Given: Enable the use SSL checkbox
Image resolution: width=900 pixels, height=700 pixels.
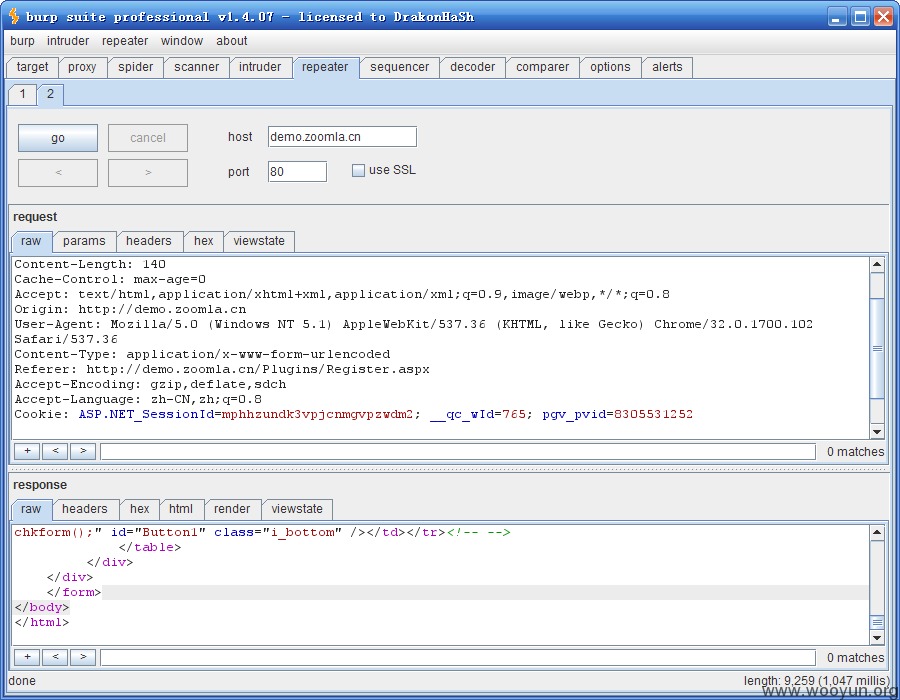Looking at the screenshot, I should coord(358,170).
